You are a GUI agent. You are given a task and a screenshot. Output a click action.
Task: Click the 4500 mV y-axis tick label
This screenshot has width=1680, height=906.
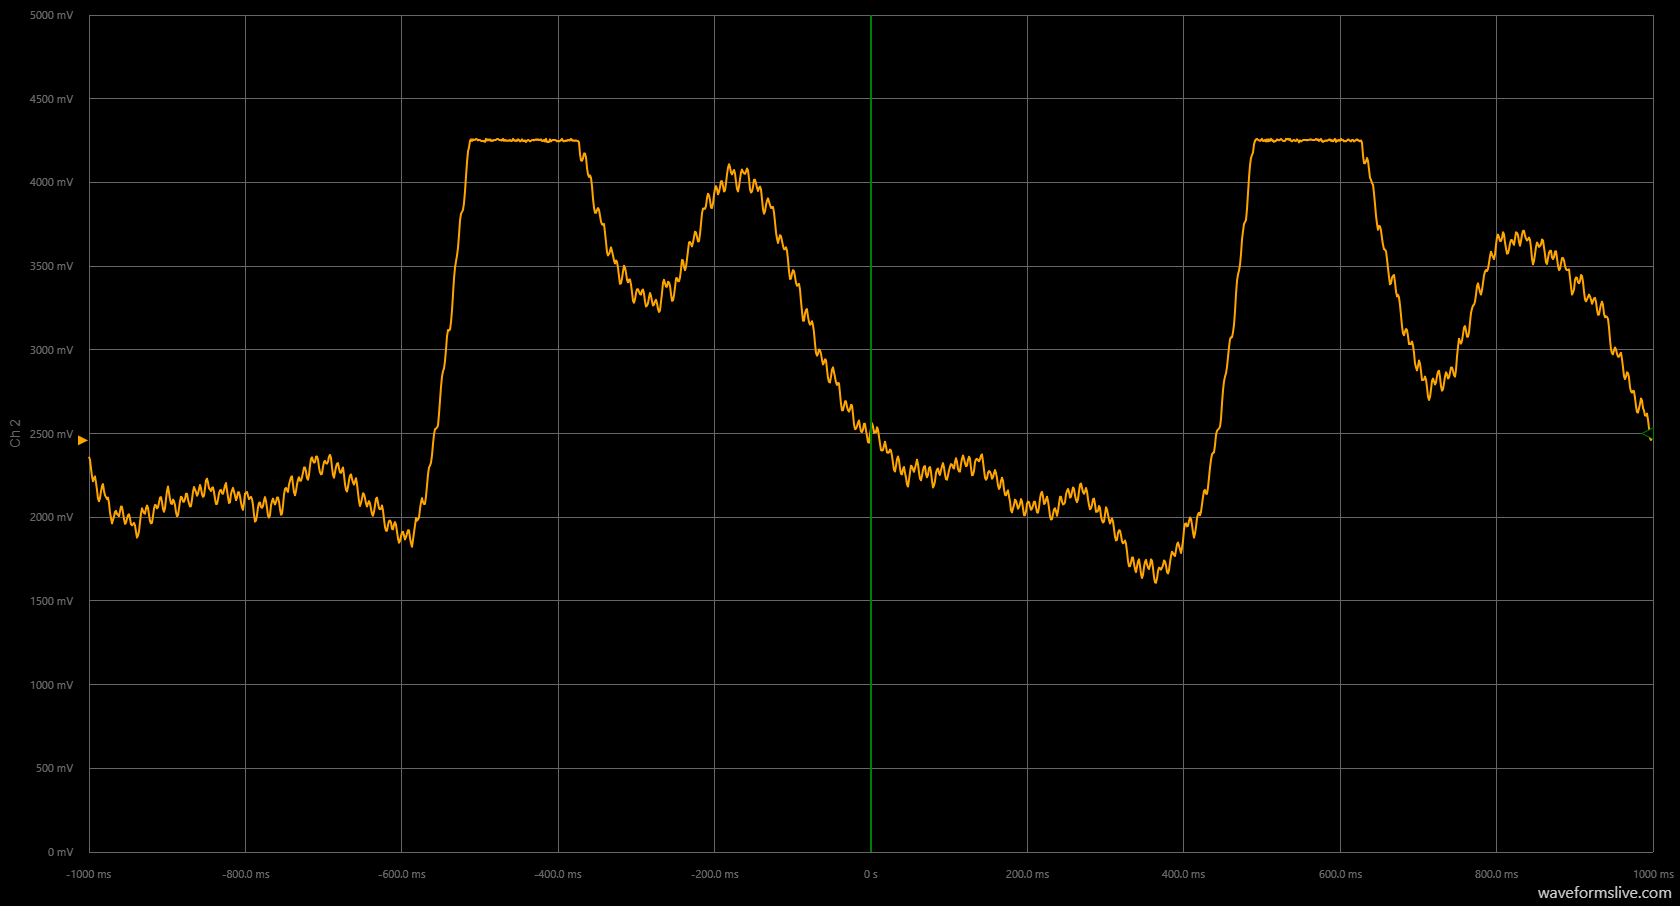51,99
